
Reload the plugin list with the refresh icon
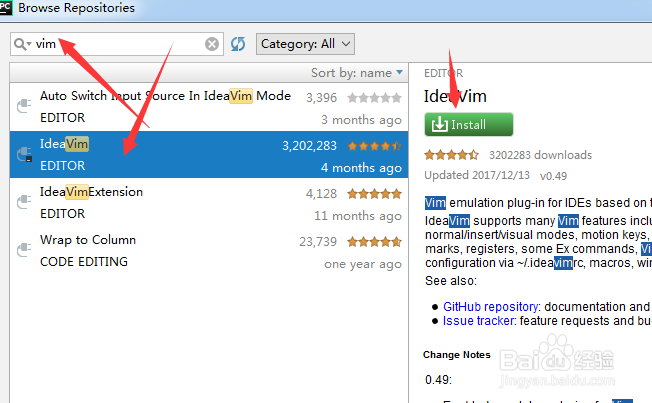pyautogui.click(x=238, y=44)
